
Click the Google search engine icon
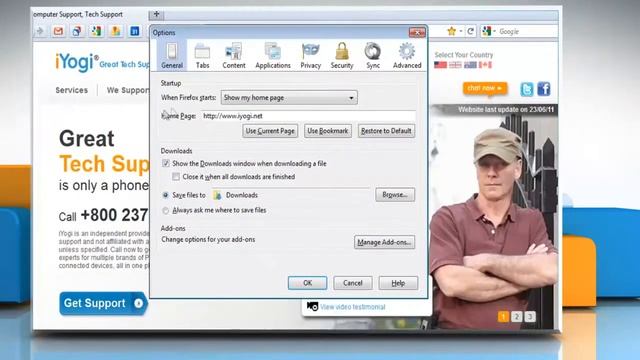486,31
